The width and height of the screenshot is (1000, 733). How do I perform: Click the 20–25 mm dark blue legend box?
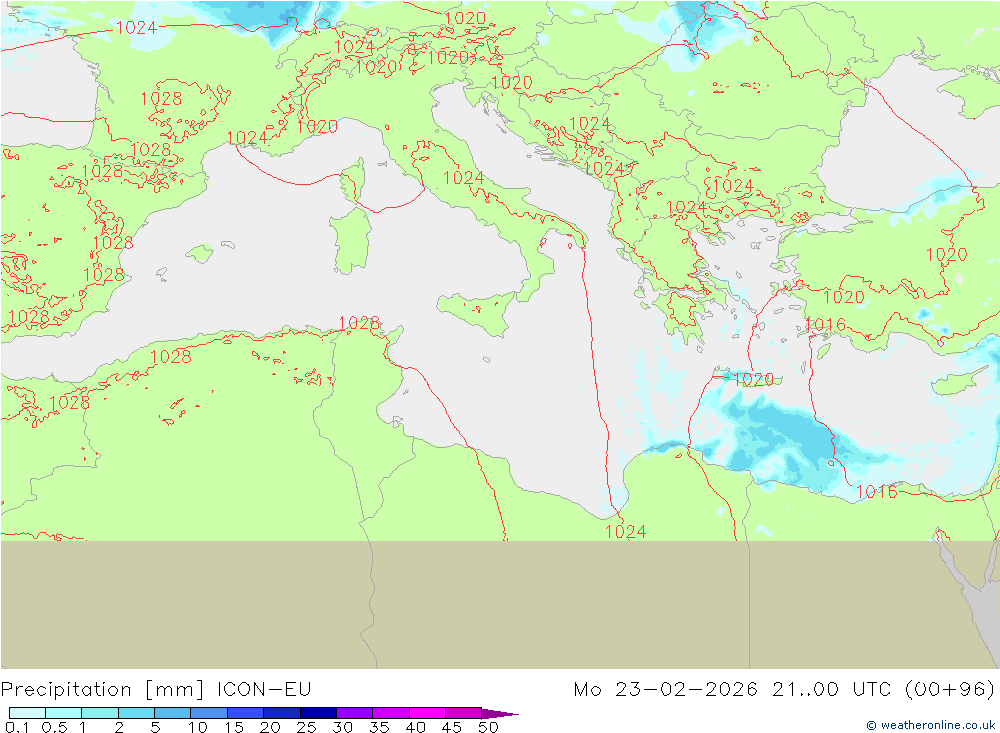[281, 713]
